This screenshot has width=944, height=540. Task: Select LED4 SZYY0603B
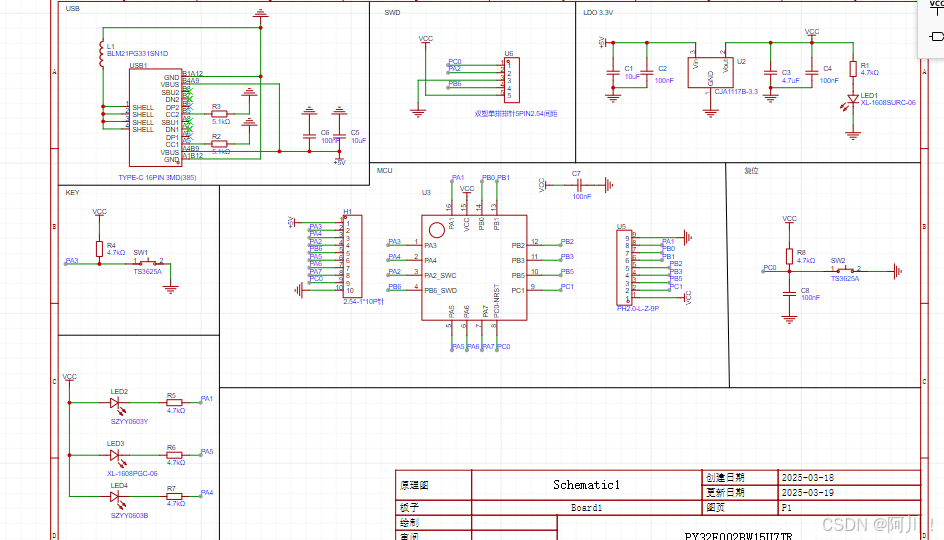point(119,498)
